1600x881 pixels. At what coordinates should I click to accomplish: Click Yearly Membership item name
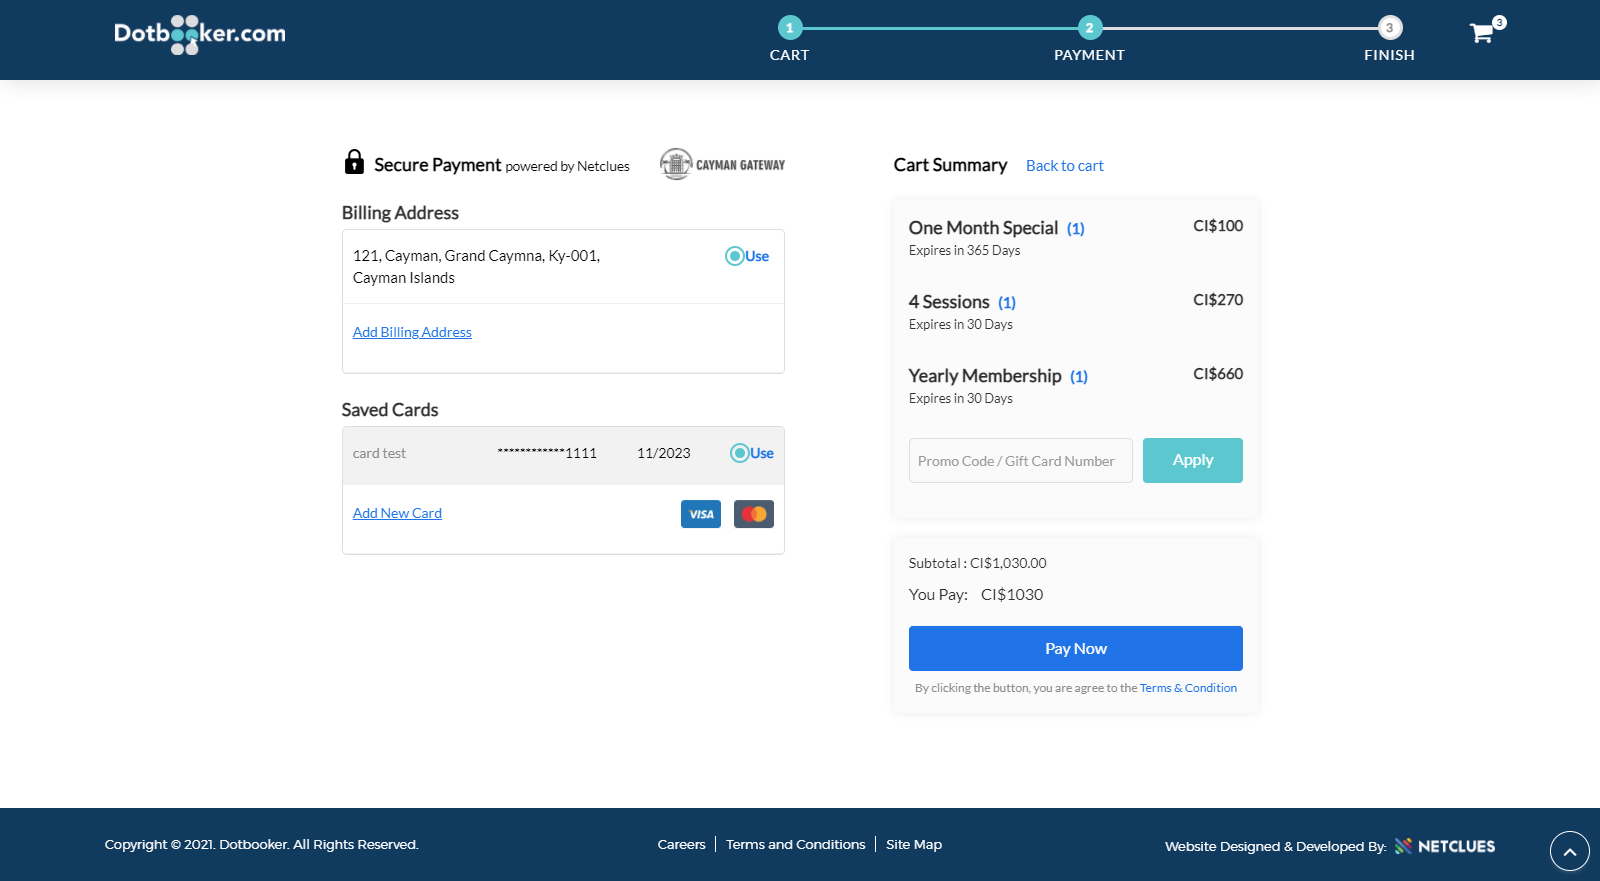point(985,376)
